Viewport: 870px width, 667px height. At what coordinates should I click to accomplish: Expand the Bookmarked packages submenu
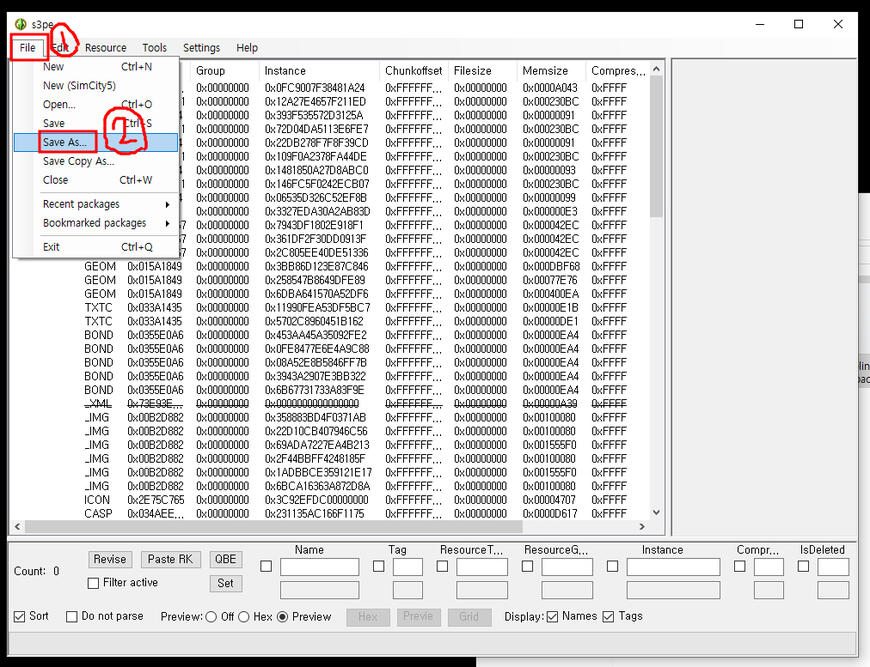pos(95,223)
